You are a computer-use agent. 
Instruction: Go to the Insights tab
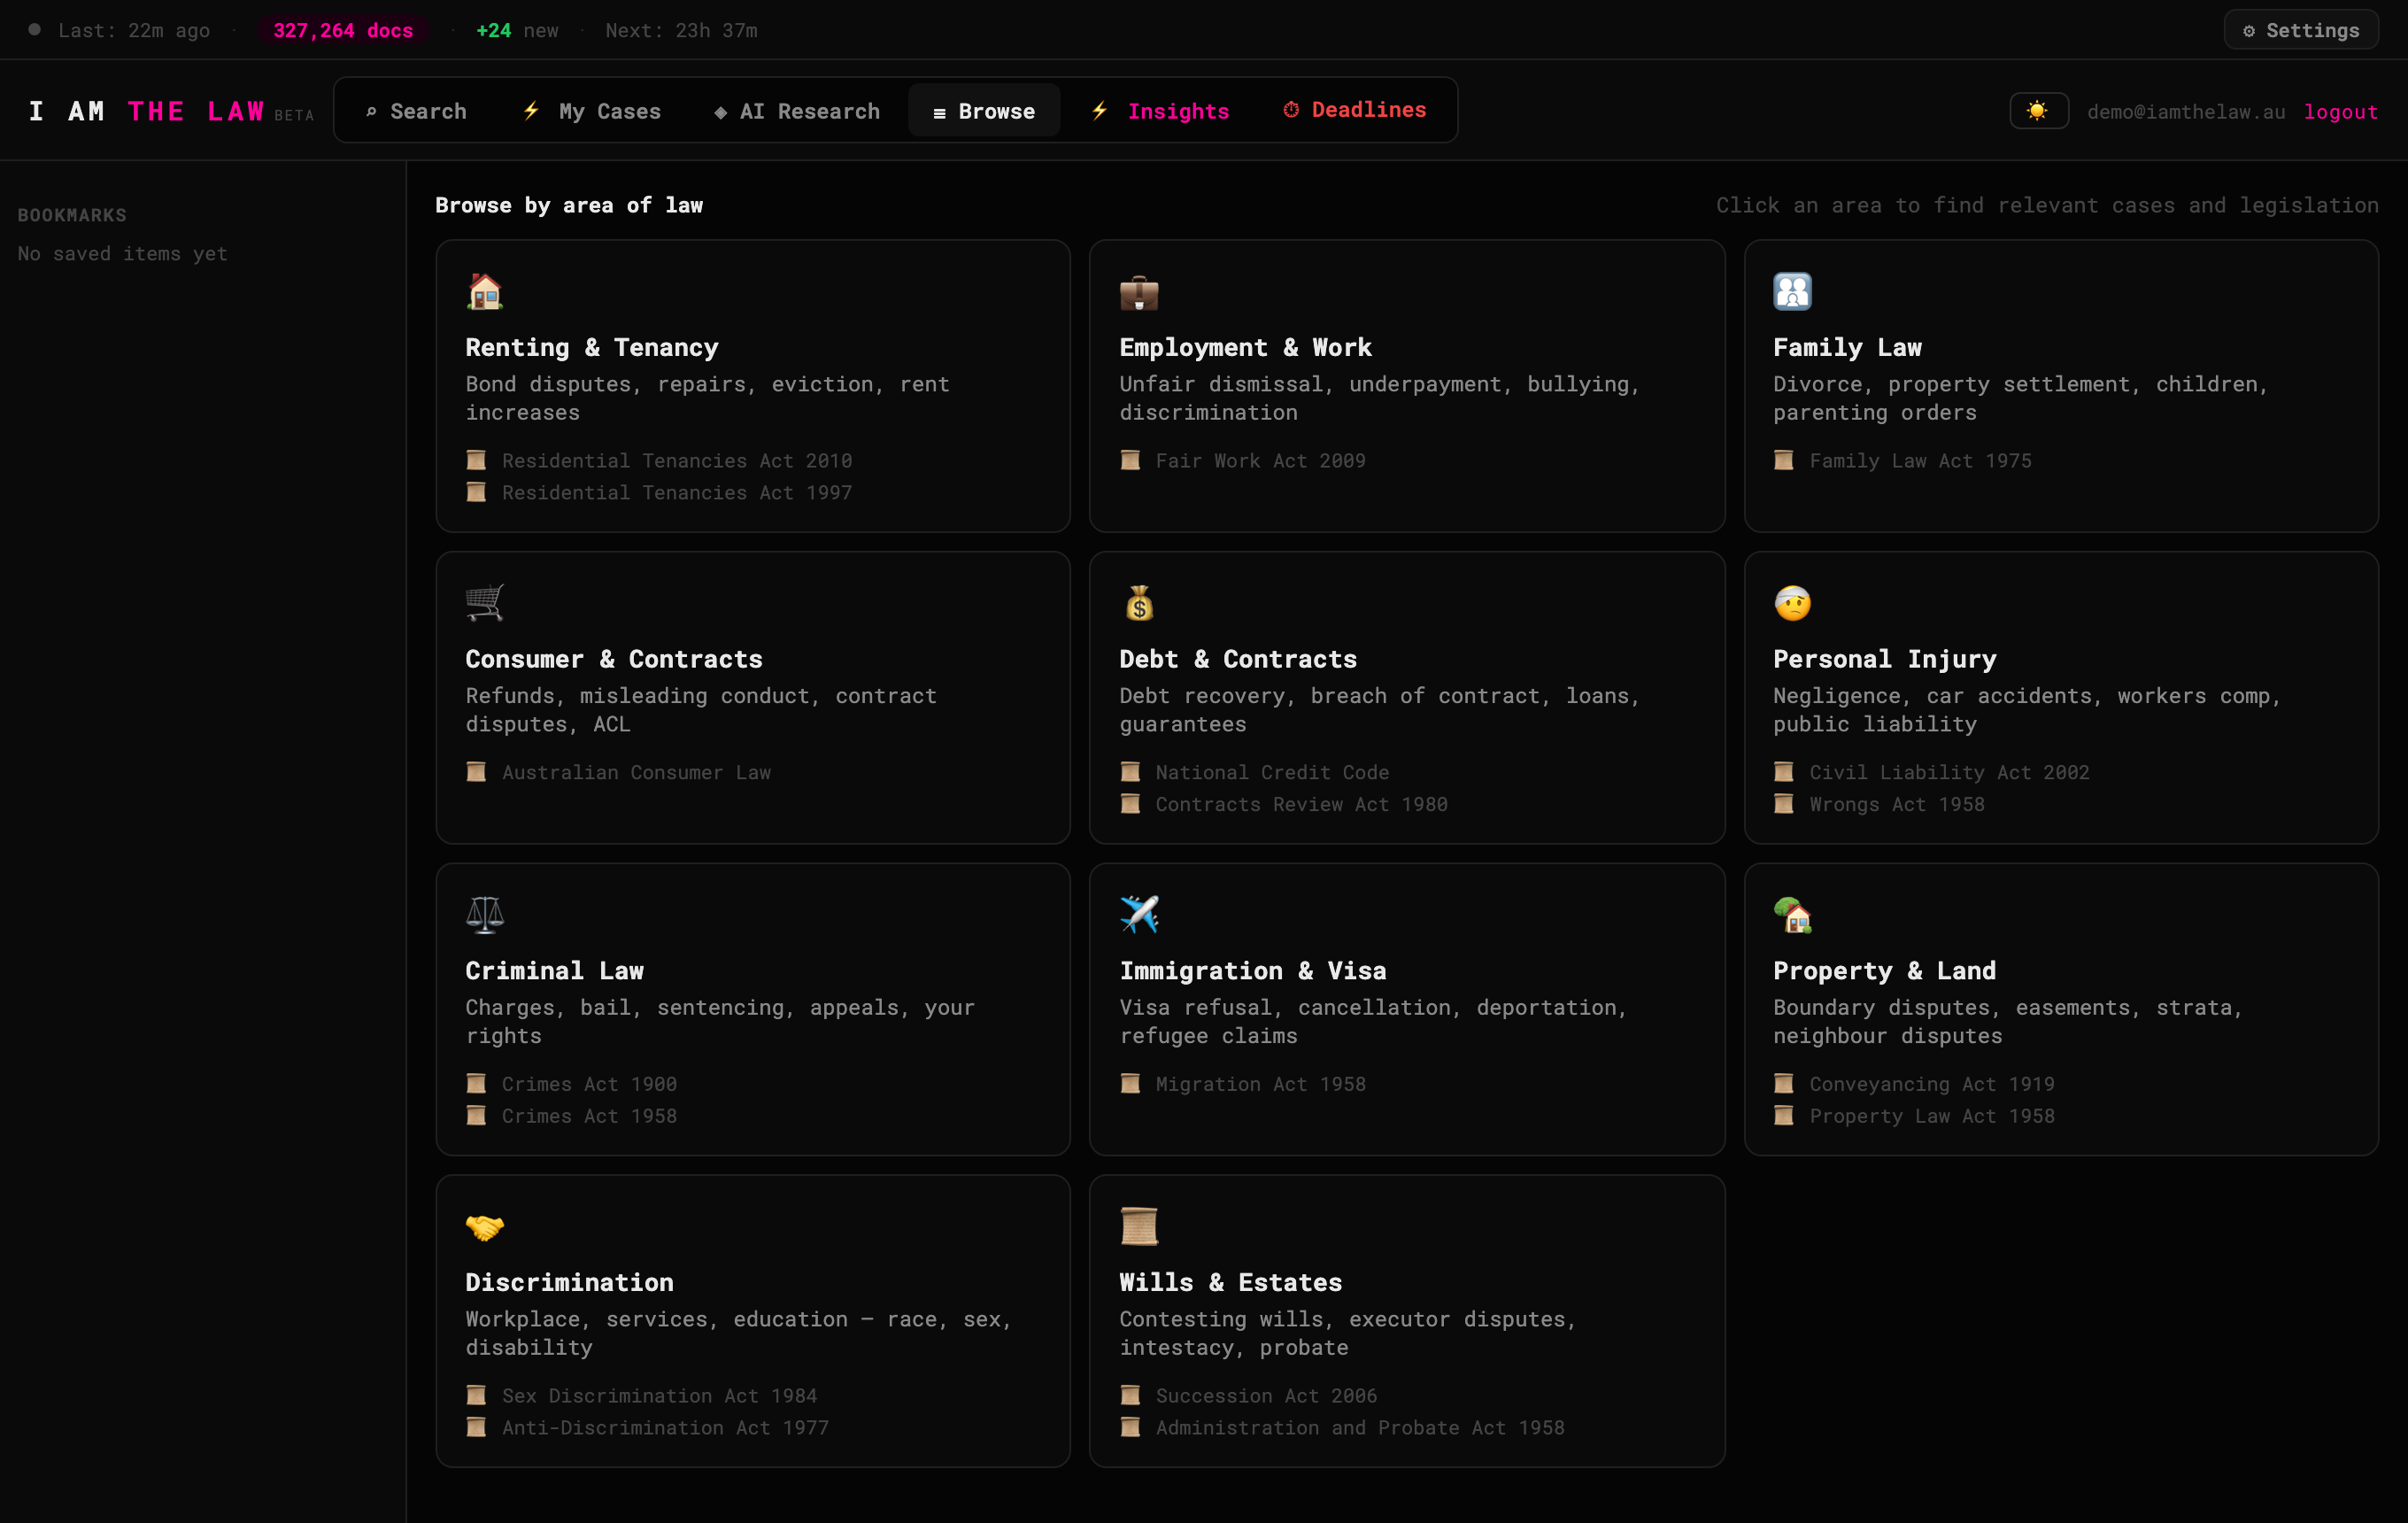point(1160,111)
